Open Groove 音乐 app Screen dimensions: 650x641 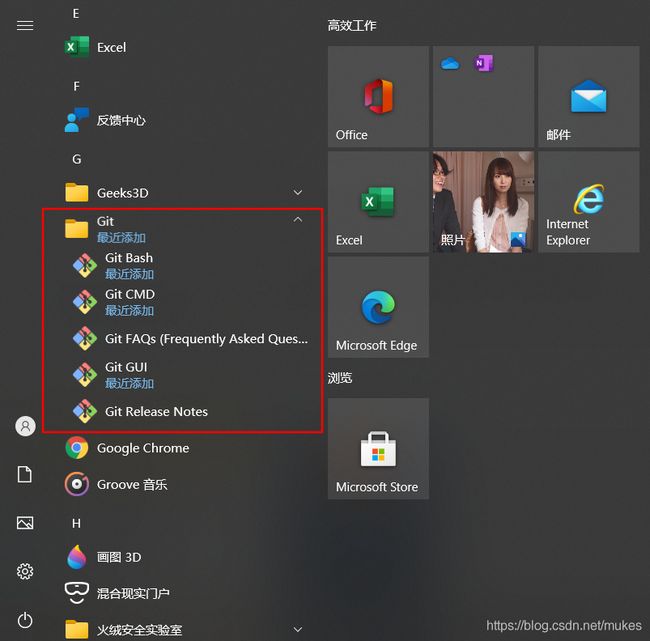(181, 484)
